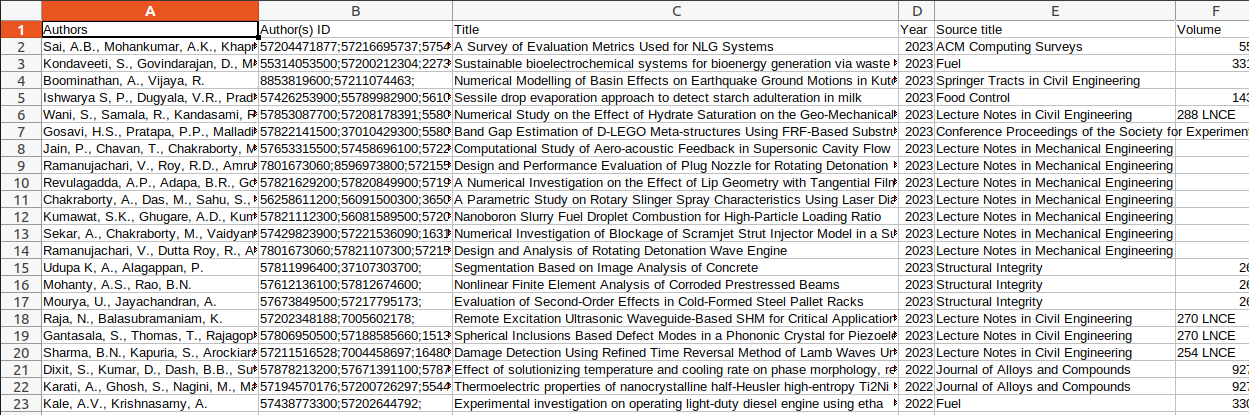Select column C header
This screenshot has height=415, width=1249.
click(675, 11)
